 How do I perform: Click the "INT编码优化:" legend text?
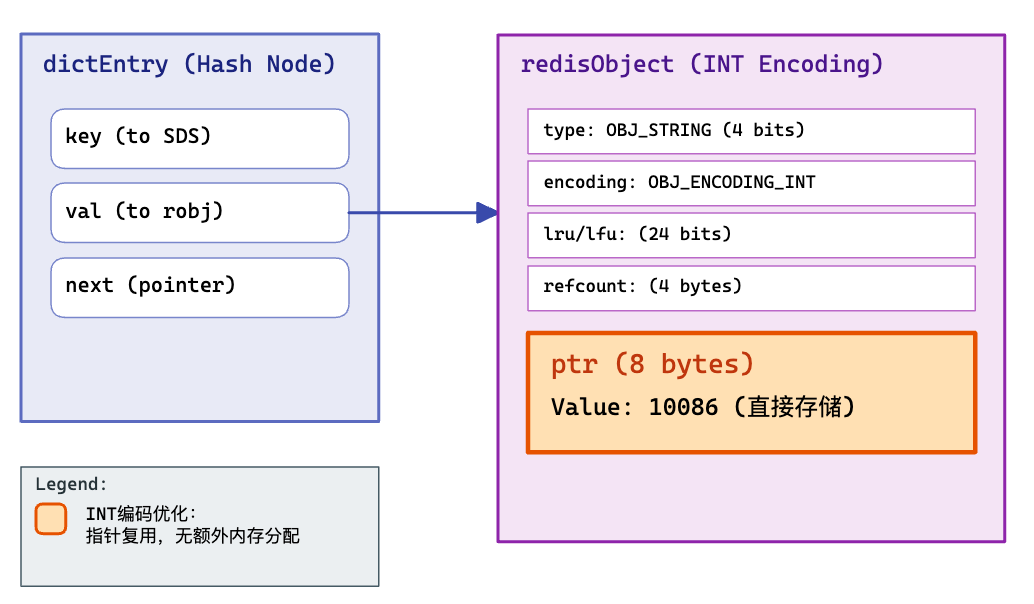point(141,514)
